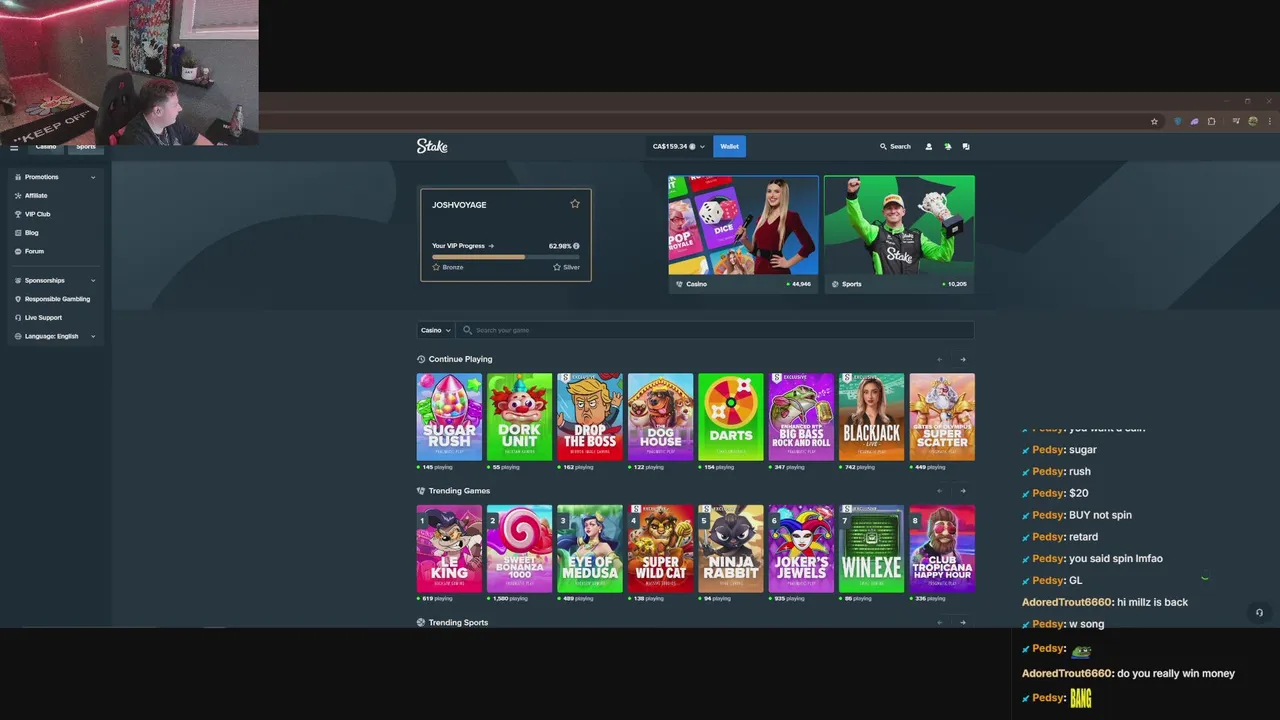Open the notifications icon in header
Viewport: 1280px width, 720px height.
click(x=947, y=146)
